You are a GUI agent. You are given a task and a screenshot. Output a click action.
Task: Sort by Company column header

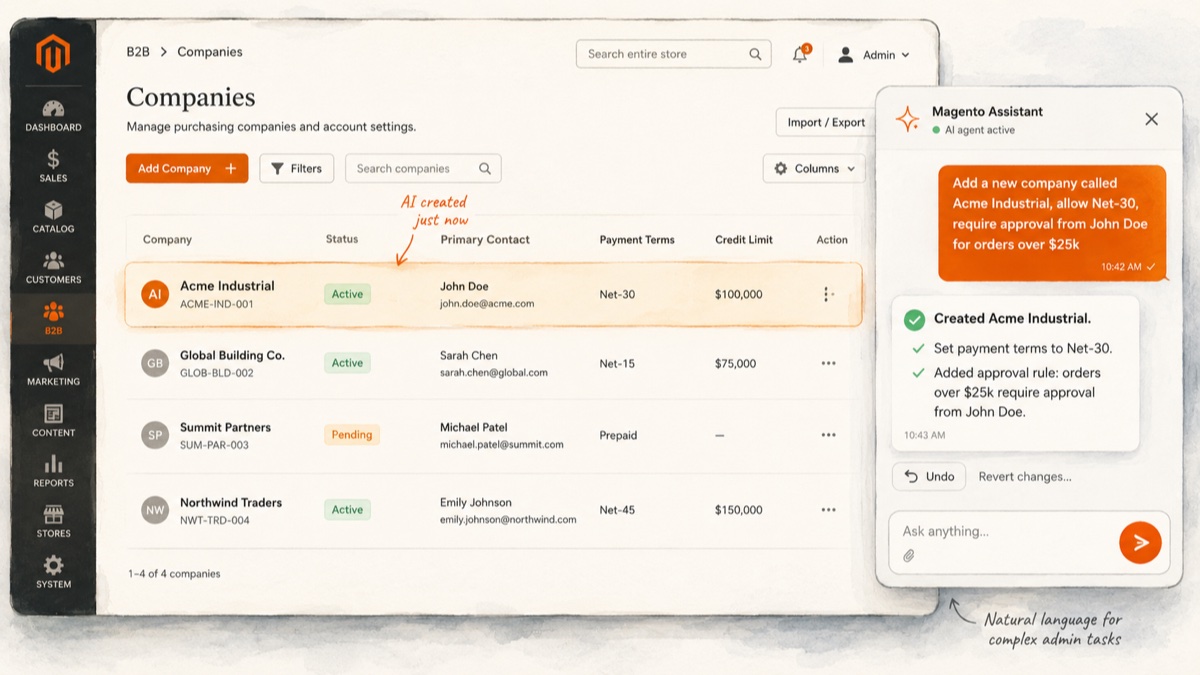click(167, 240)
